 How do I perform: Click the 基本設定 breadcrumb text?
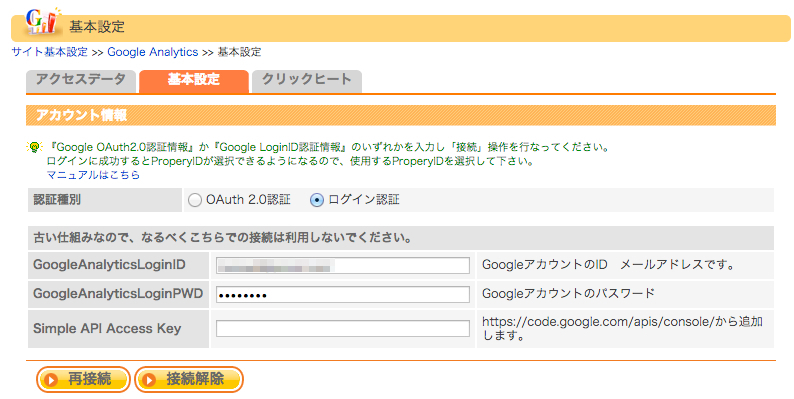[240, 52]
